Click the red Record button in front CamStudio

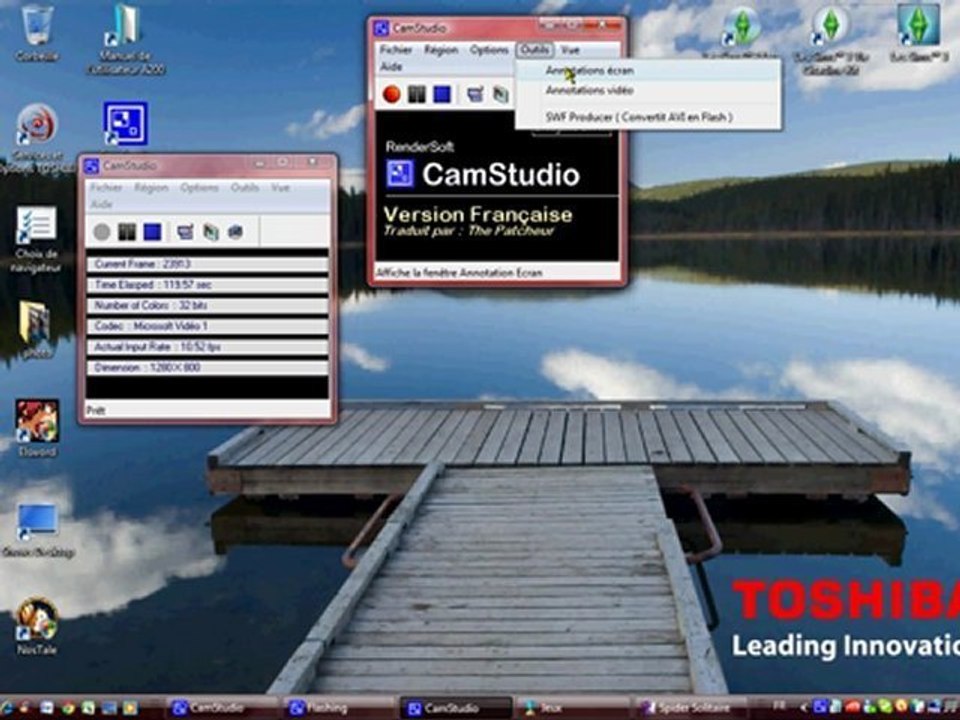click(392, 94)
